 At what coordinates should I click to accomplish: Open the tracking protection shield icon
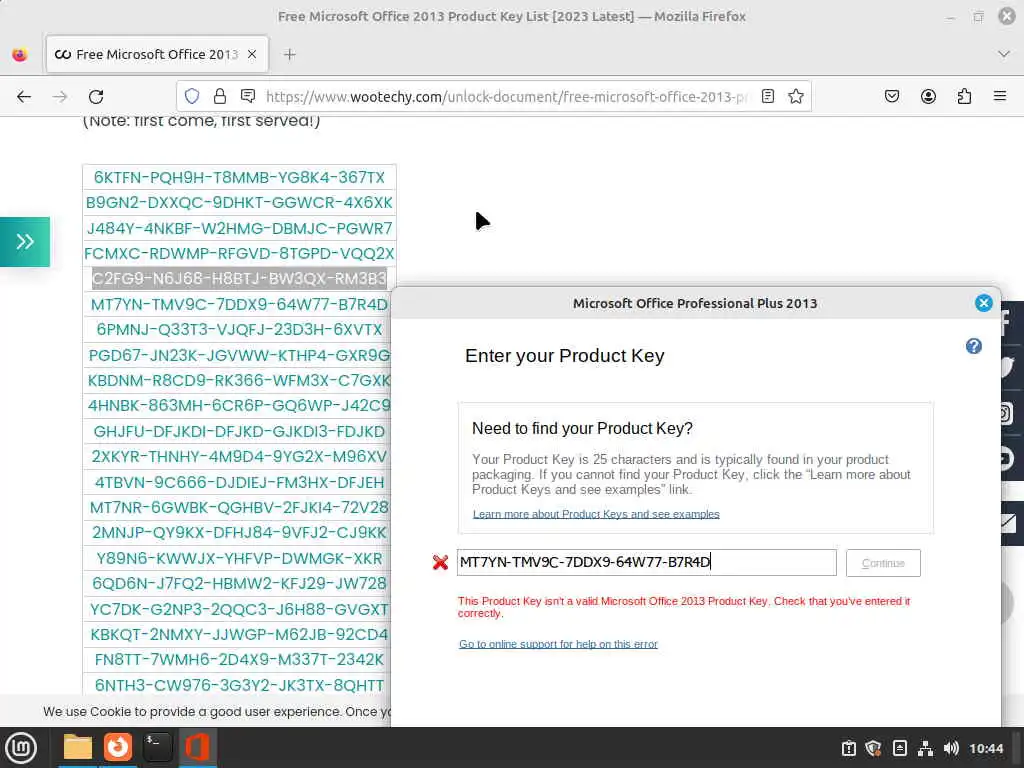click(x=192, y=97)
